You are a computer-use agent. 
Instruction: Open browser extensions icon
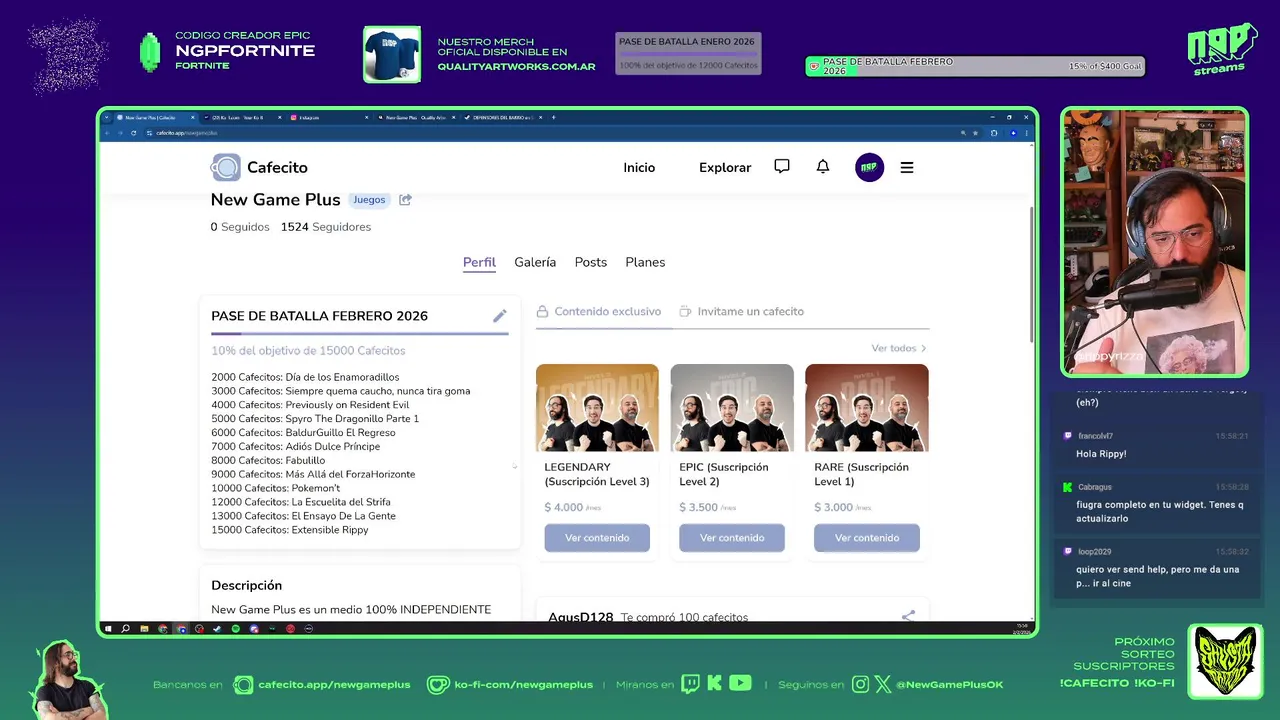(994, 133)
